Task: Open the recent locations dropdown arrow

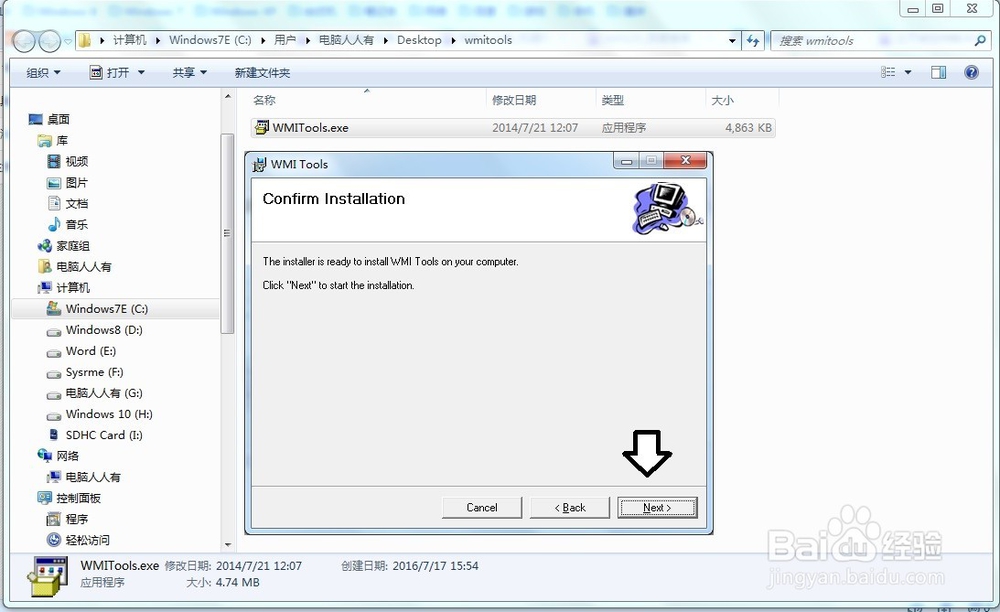Action: point(68,42)
